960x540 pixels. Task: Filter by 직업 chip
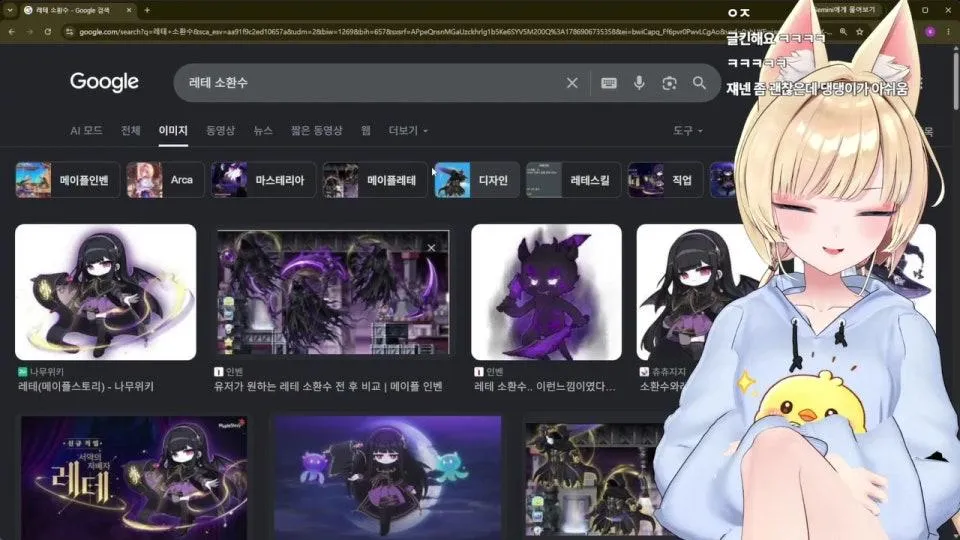[x=665, y=180]
